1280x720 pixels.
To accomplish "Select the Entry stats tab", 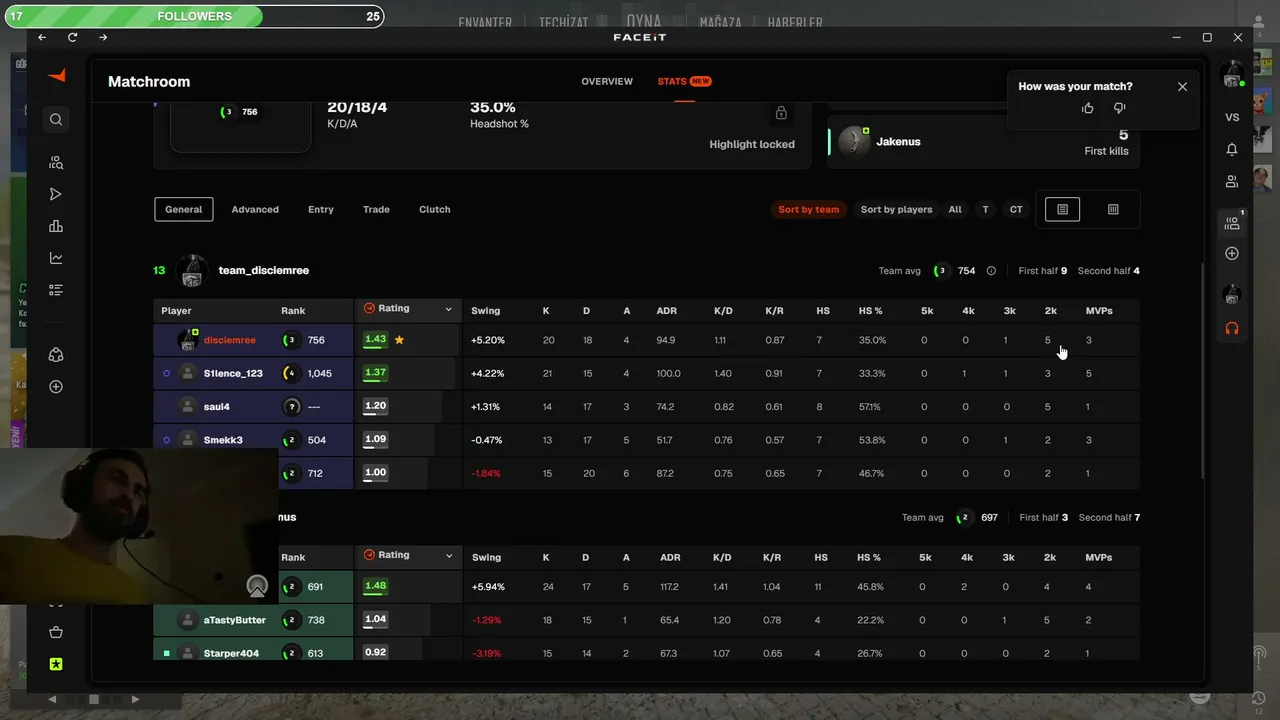I will pos(321,209).
